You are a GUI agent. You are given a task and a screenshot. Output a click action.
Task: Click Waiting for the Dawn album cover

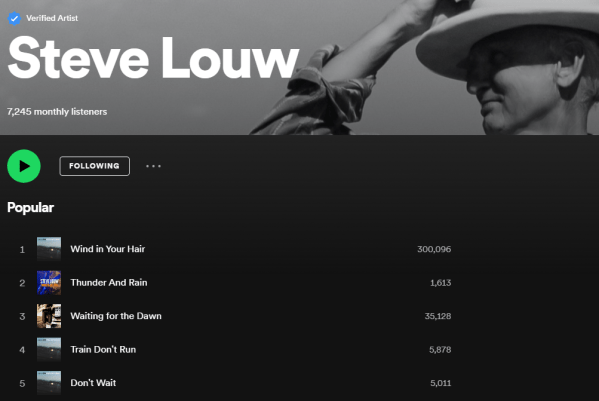click(49, 316)
